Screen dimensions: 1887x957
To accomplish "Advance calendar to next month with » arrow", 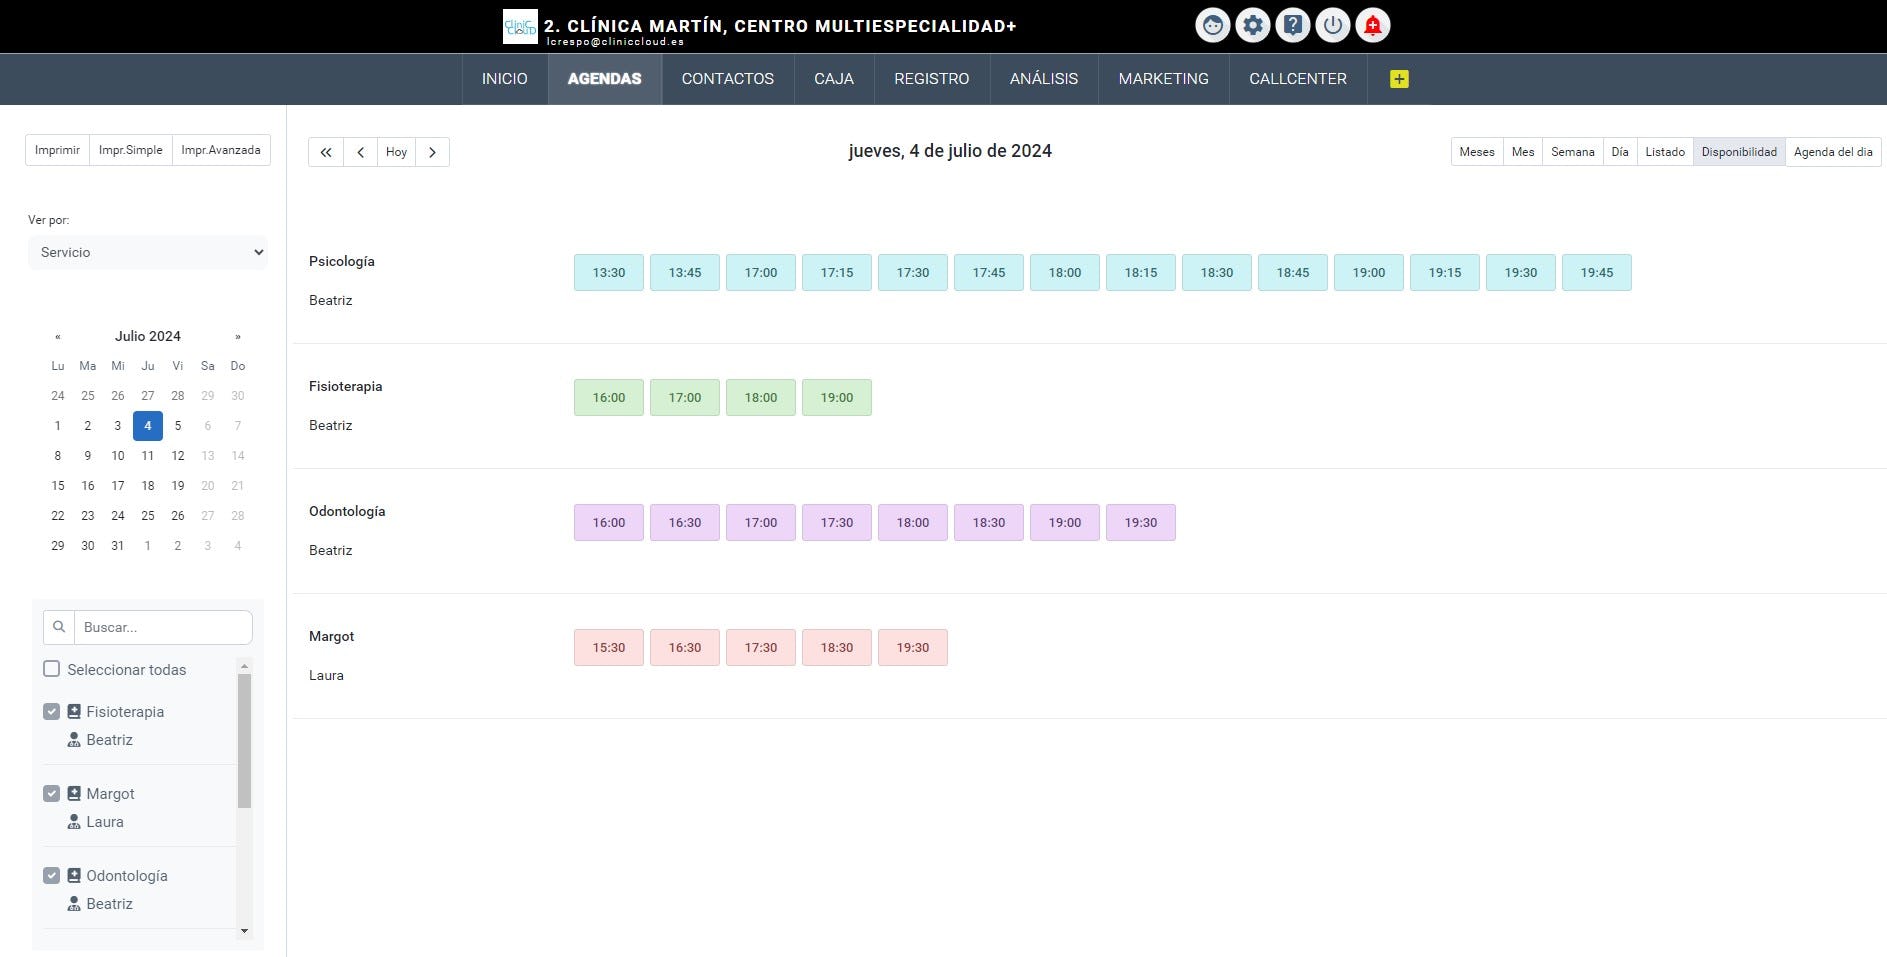I will point(238,336).
